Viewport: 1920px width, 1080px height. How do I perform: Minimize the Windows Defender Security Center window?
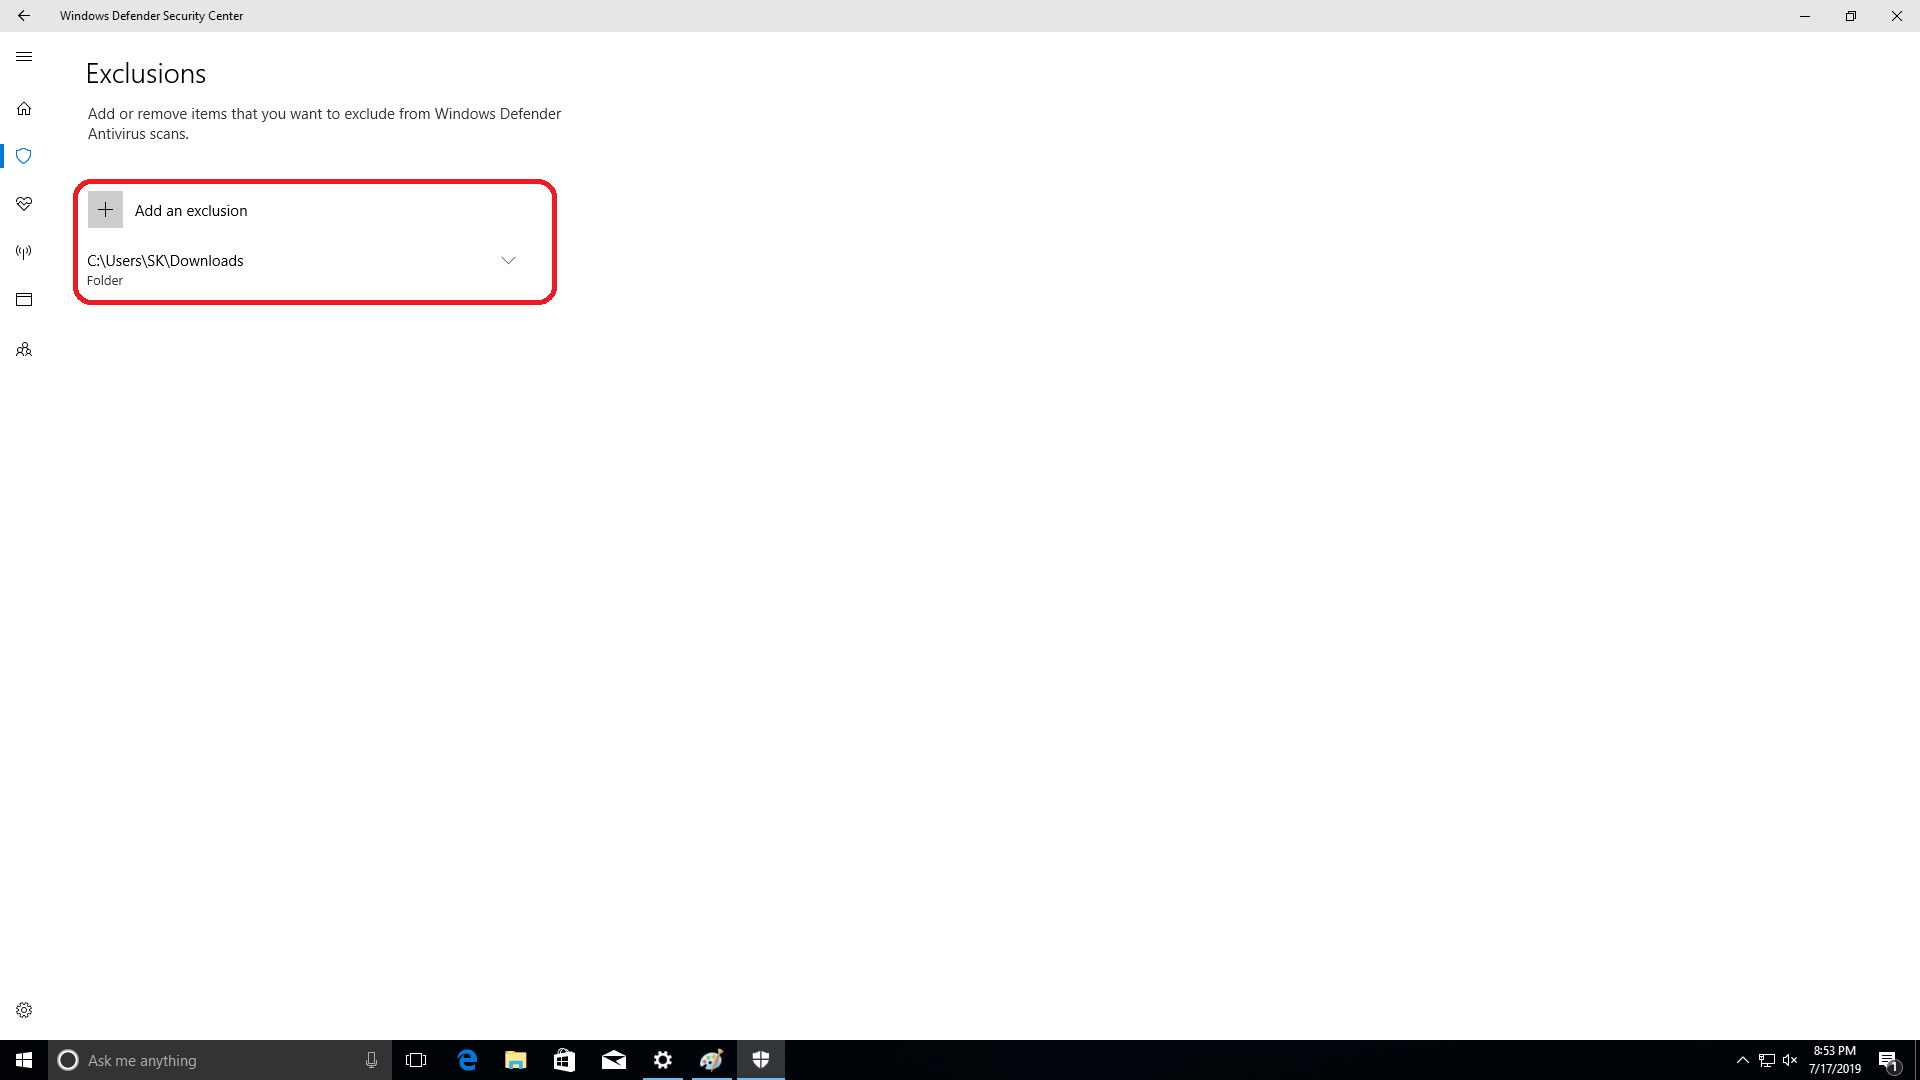pos(1805,16)
